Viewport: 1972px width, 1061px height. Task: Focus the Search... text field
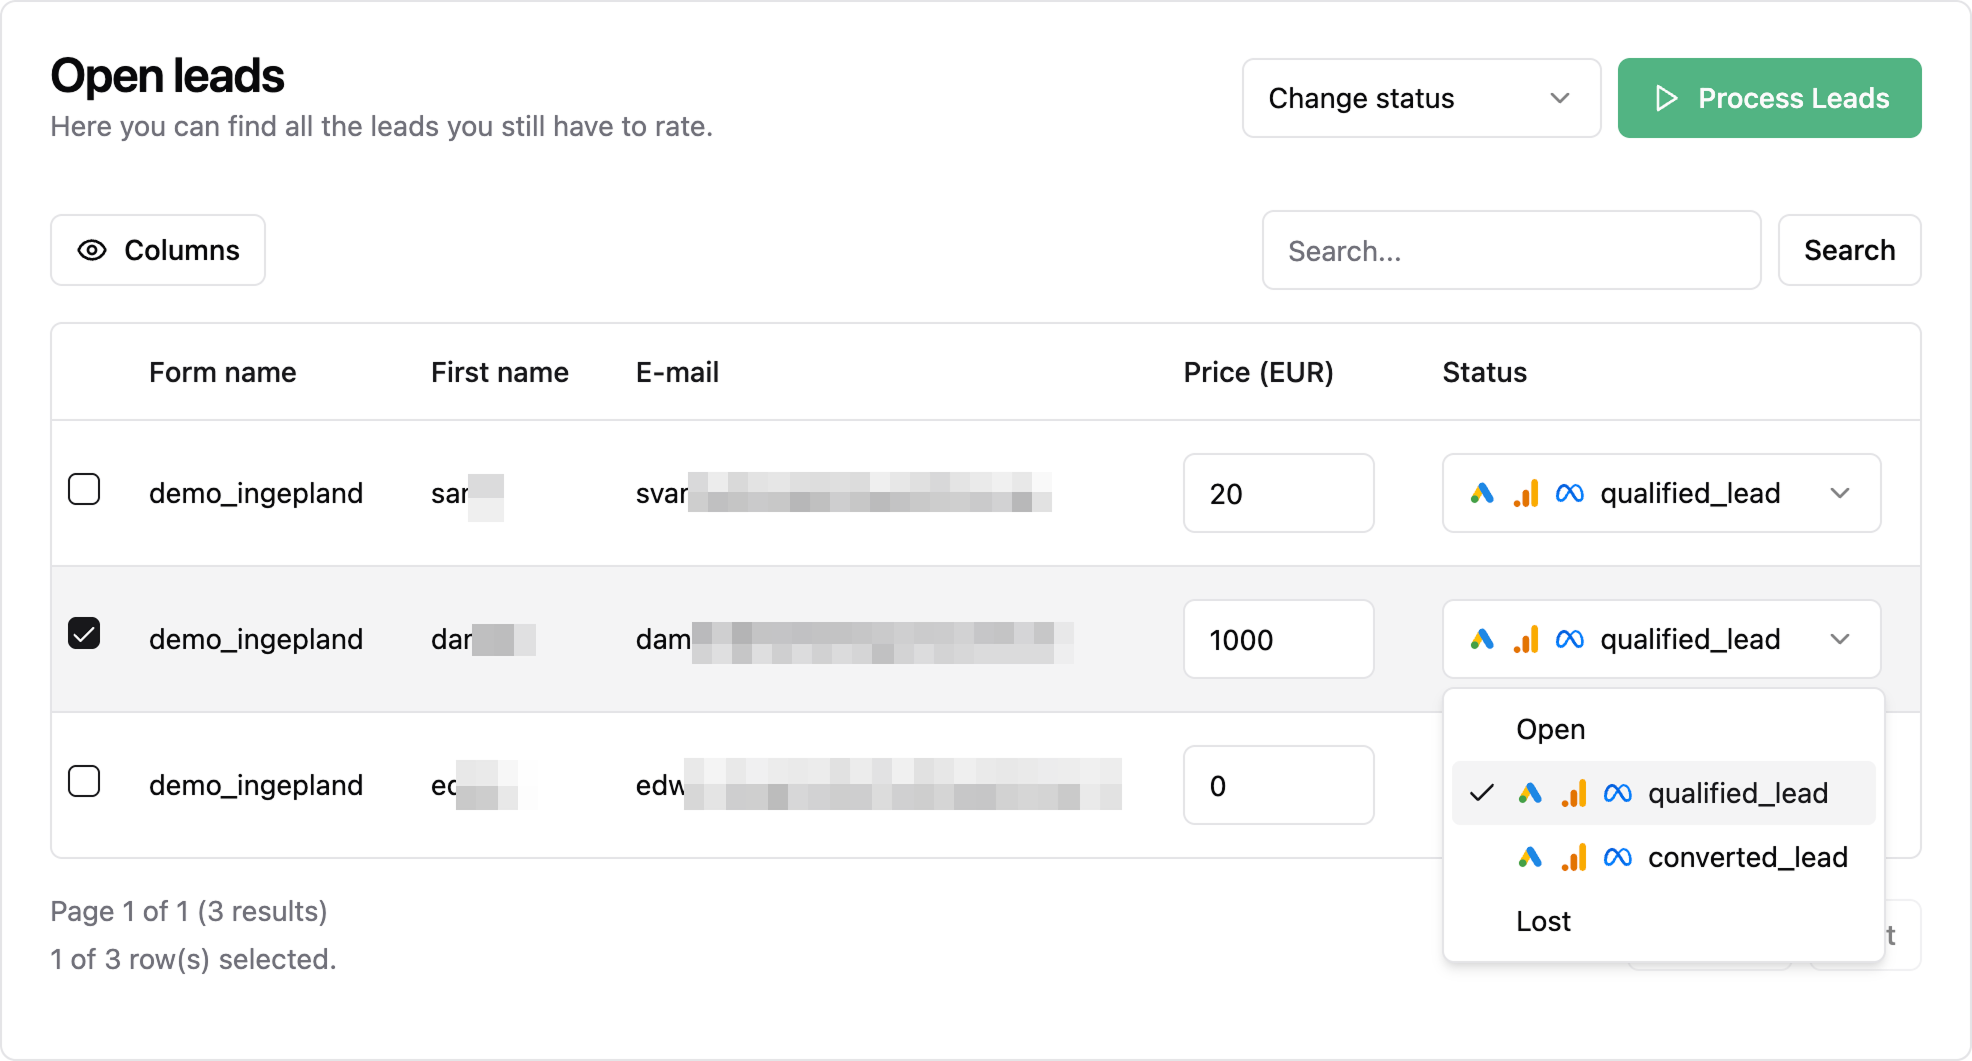pos(1510,251)
